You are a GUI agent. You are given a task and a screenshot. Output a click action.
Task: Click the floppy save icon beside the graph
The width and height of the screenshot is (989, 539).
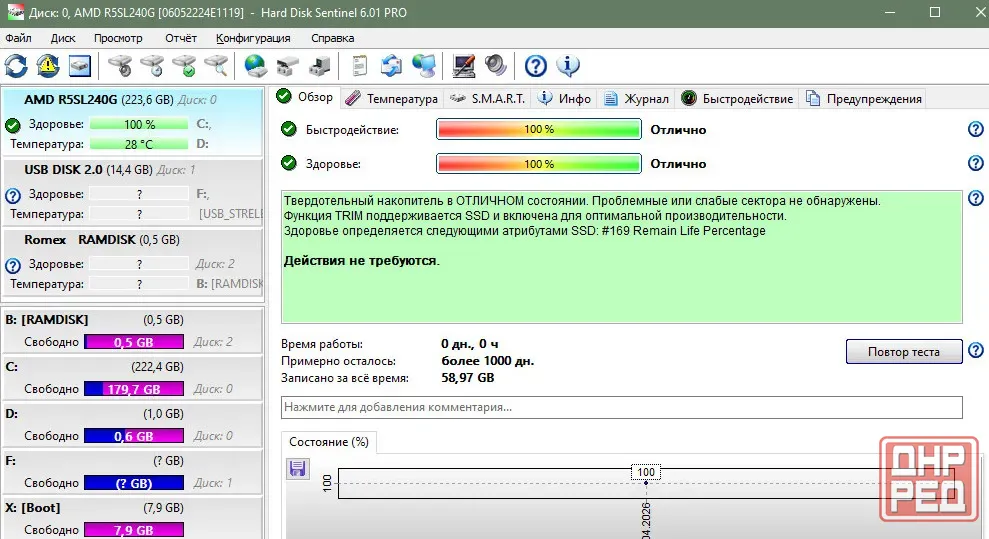pos(297,468)
